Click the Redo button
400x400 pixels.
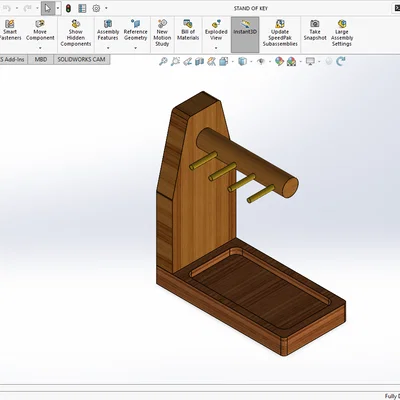point(28,8)
